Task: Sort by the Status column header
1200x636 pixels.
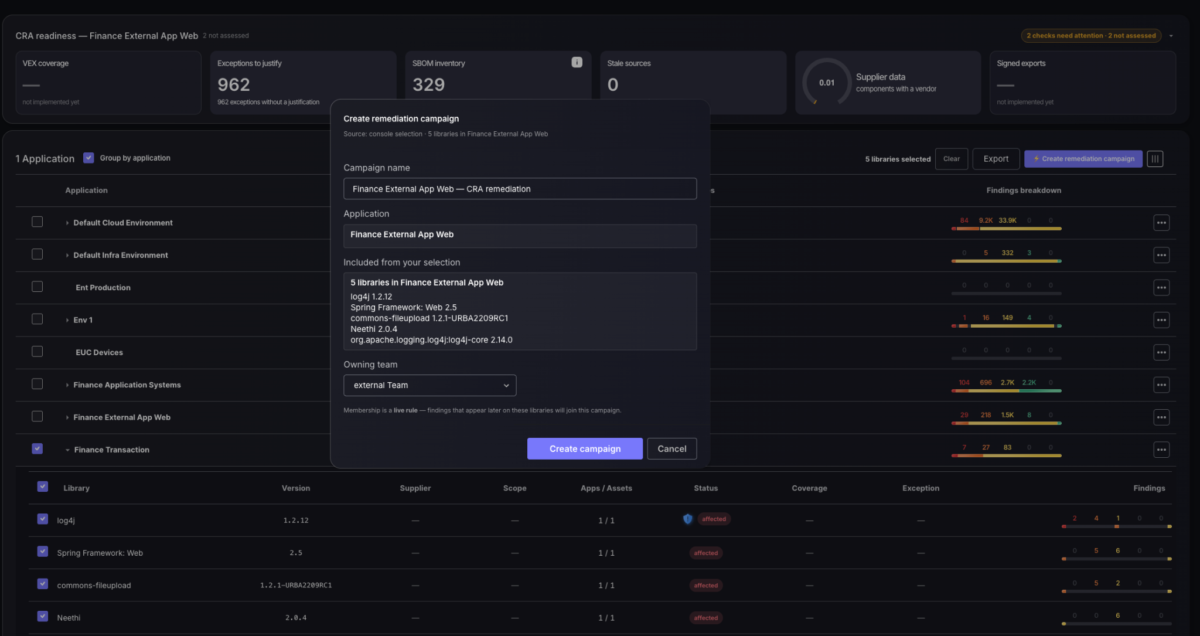Action: (x=706, y=488)
